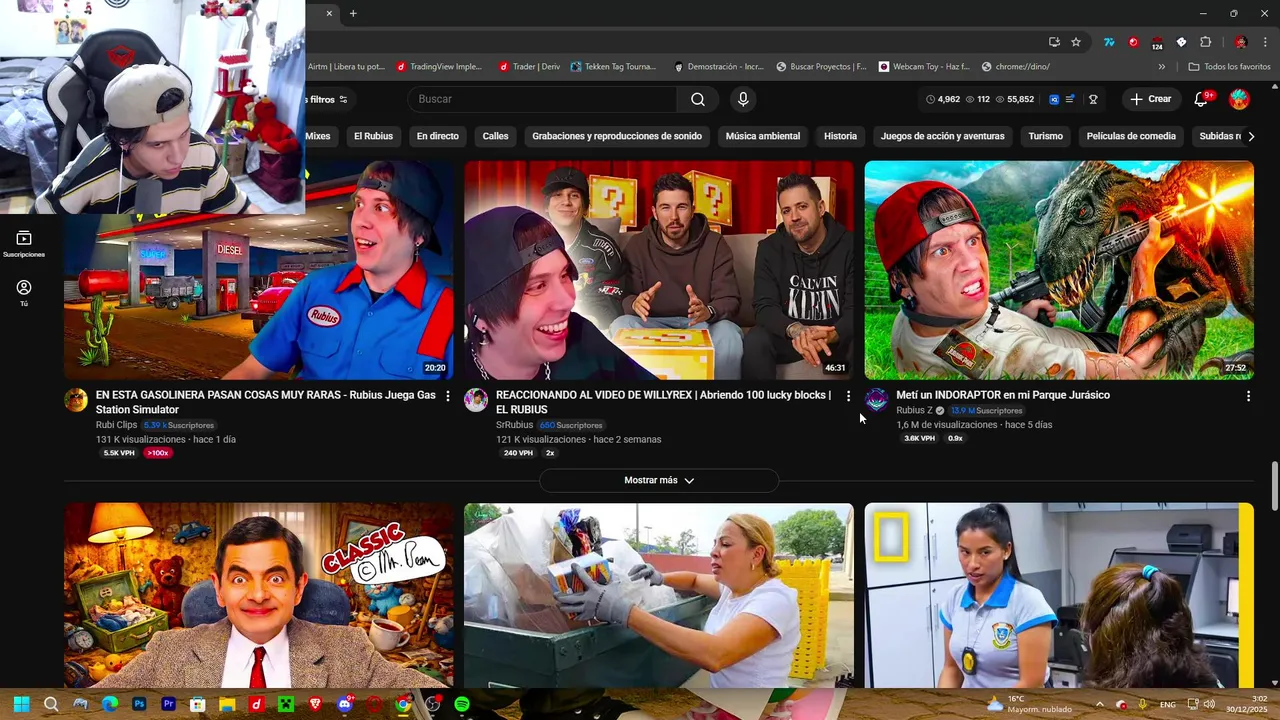The width and height of the screenshot is (1280, 720).
Task: Open the Windows Start menu
Action: pyautogui.click(x=21, y=704)
